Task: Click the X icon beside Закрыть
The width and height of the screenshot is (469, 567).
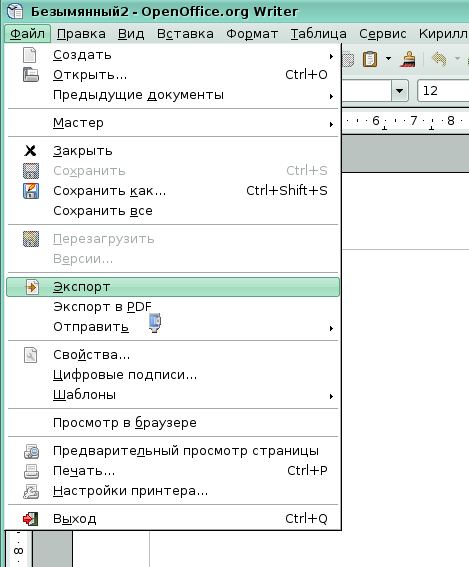Action: click(x=30, y=150)
